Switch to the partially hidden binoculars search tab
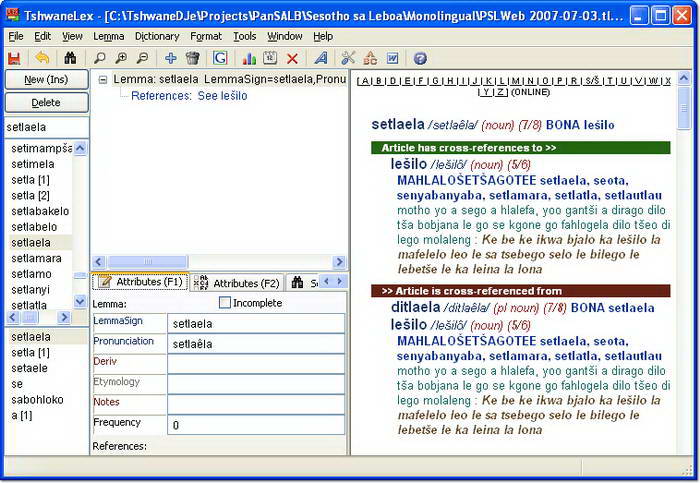 pyautogui.click(x=302, y=283)
